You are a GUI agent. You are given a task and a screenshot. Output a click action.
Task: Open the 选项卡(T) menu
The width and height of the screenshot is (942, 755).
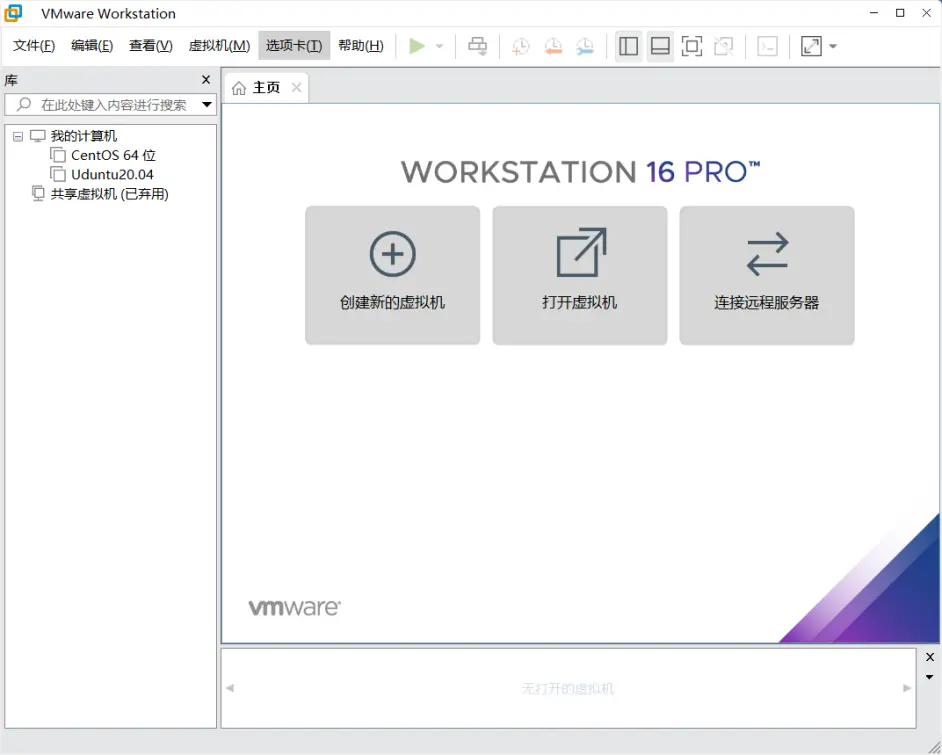[294, 46]
